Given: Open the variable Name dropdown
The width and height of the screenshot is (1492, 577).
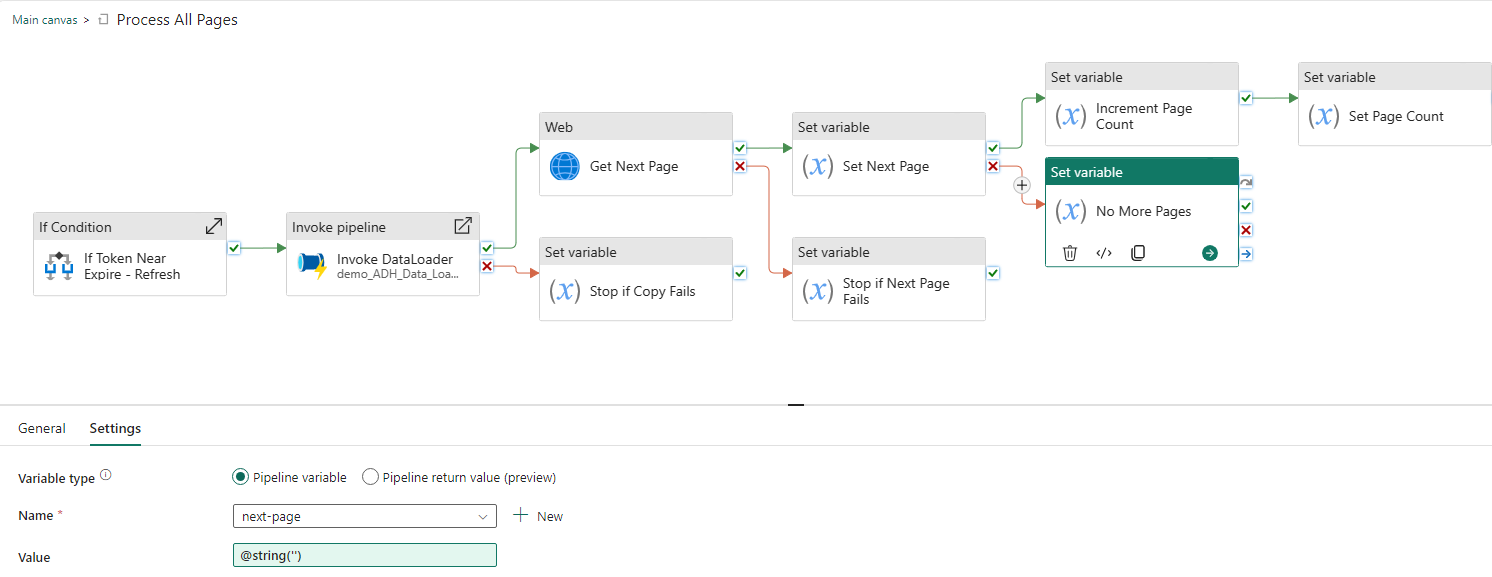Looking at the screenshot, I should [364, 516].
